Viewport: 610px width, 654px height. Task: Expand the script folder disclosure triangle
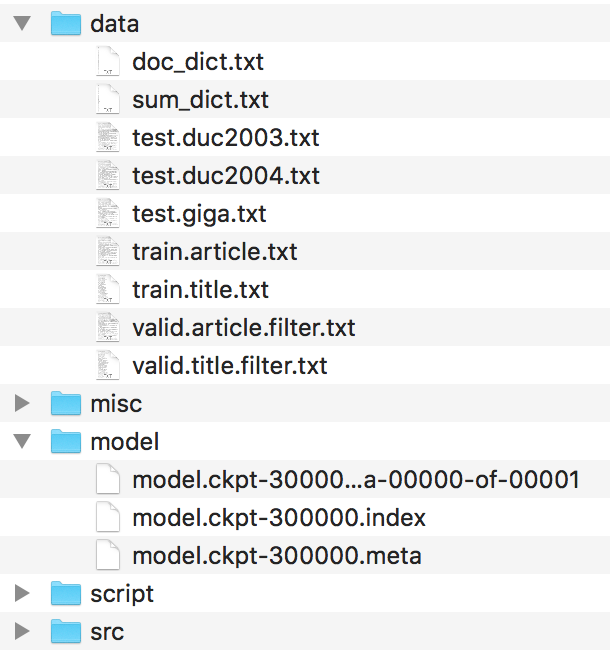pos(23,594)
